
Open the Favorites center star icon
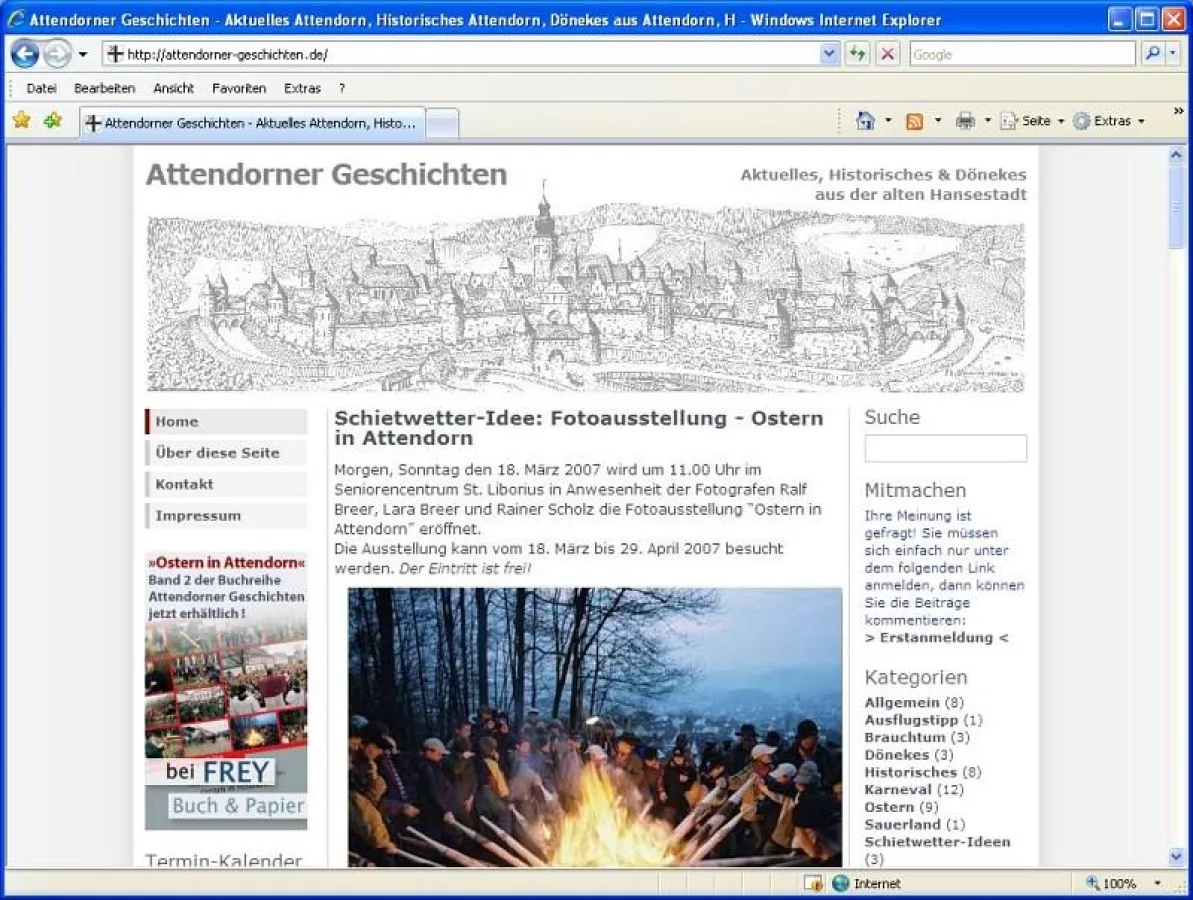(20, 120)
